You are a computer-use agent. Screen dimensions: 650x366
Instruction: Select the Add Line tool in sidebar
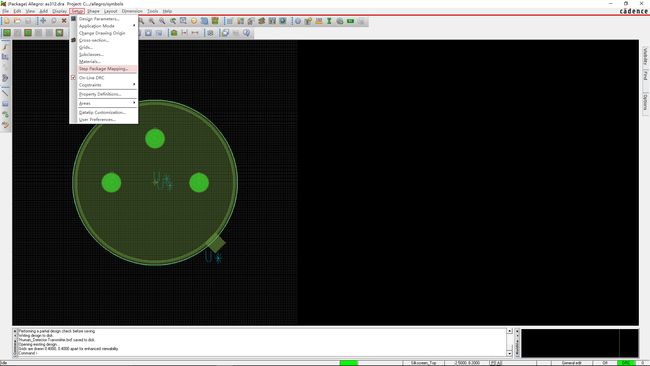pos(5,92)
